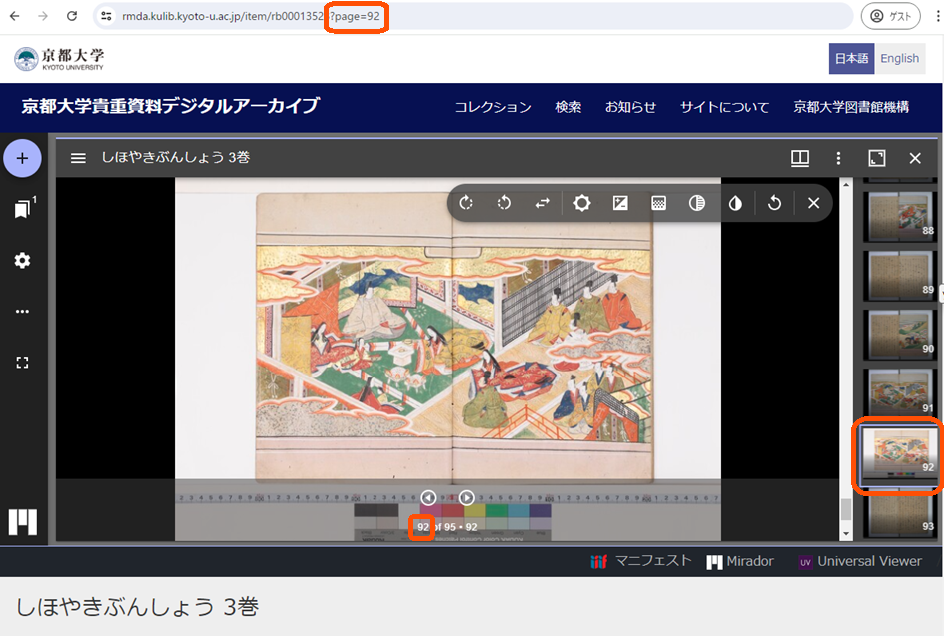Adjust image brightness
This screenshot has height=636, width=944.
pos(582,203)
